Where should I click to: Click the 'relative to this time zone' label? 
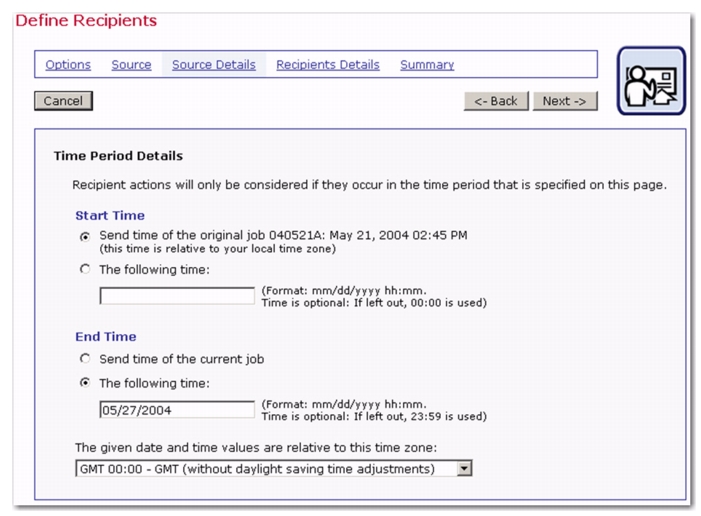256,448
